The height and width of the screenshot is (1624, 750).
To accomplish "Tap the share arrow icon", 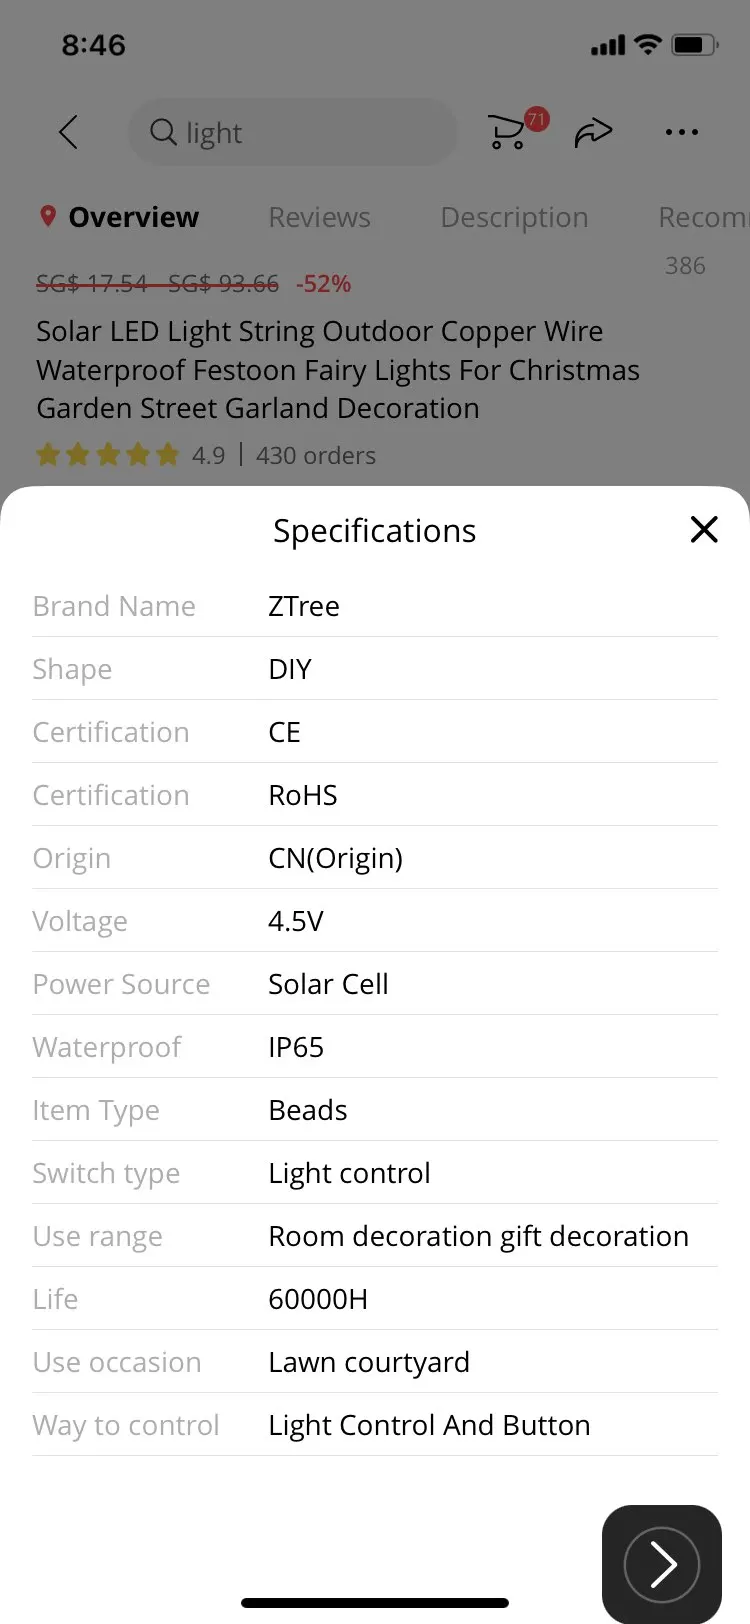I will [593, 132].
